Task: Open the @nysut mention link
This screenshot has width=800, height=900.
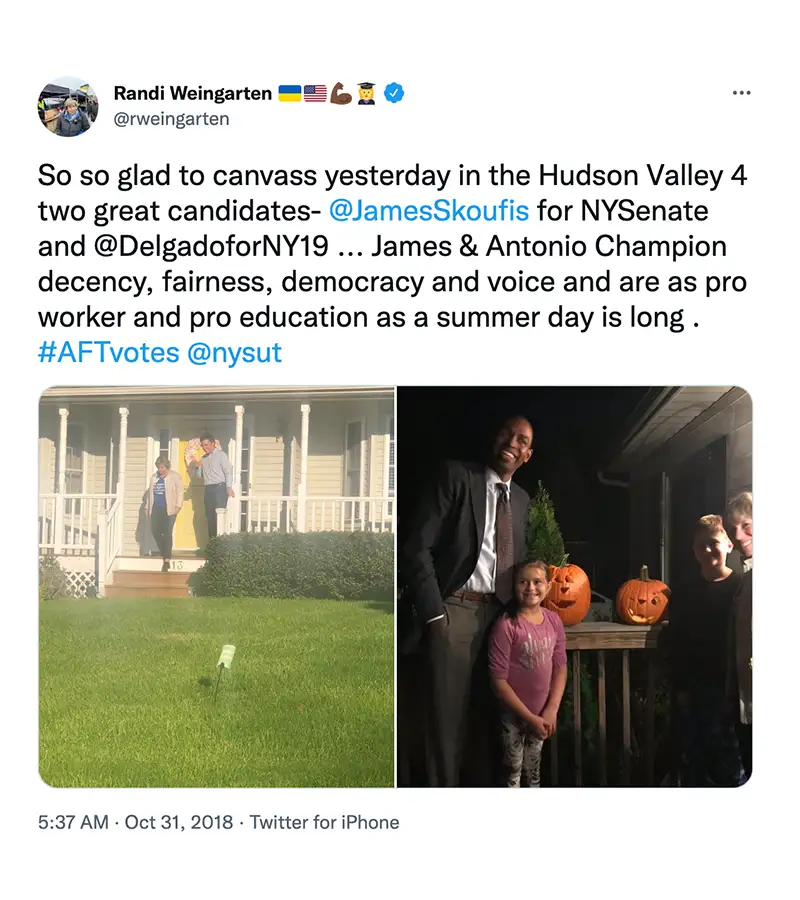Action: pyautogui.click(x=234, y=352)
